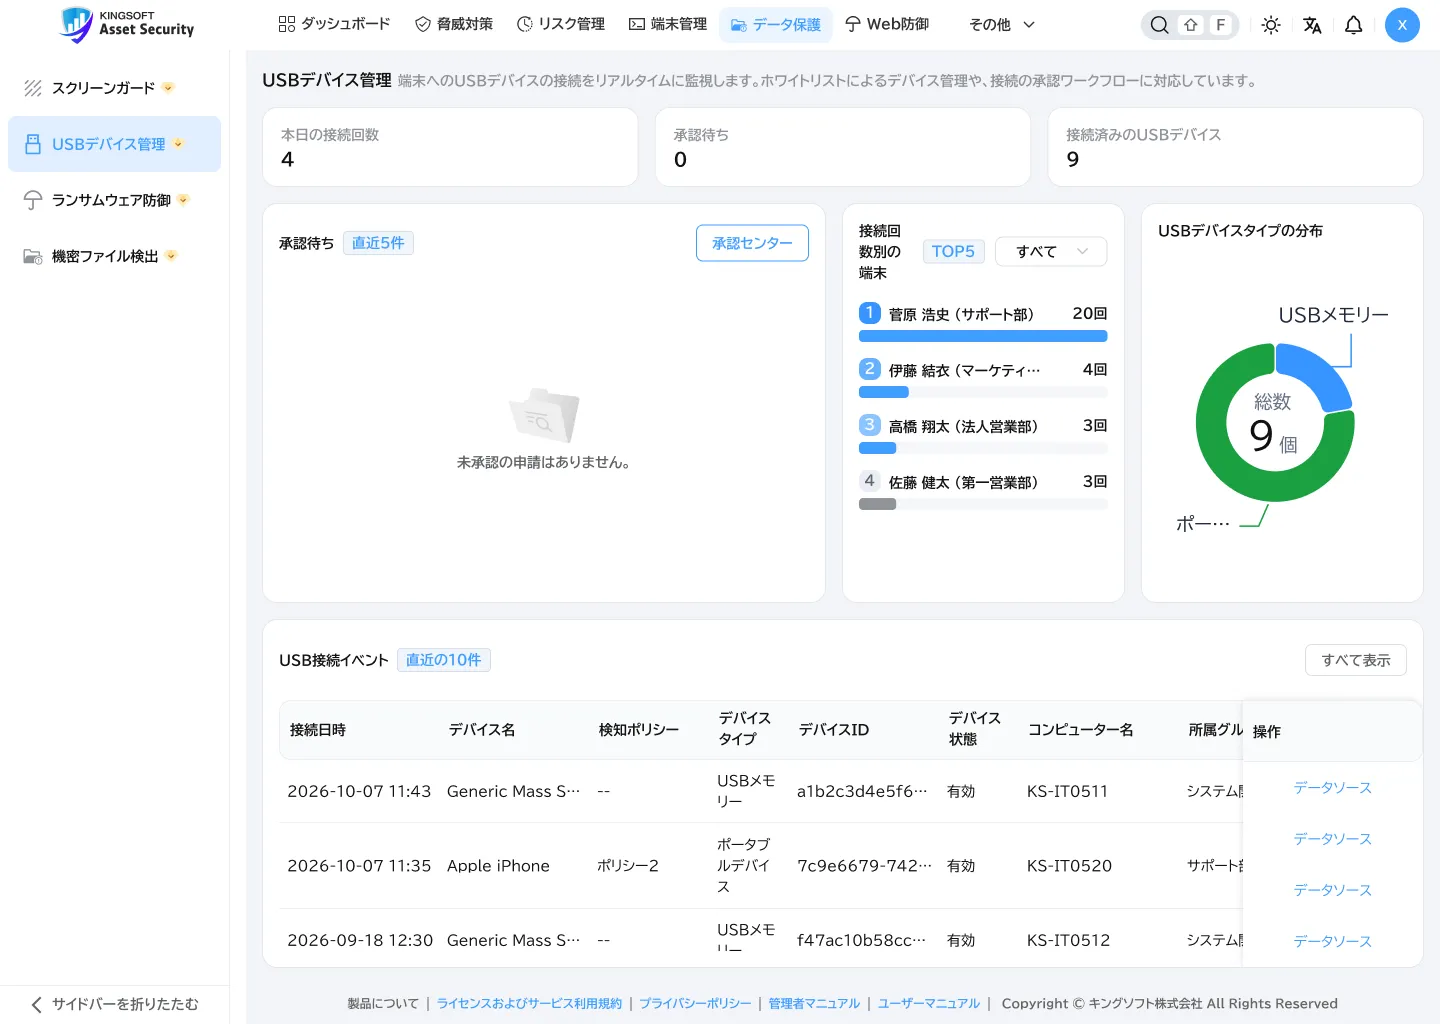The height and width of the screenshot is (1024, 1440).
Task: Open ランサムウェア防御 in the sidebar
Action: point(114,200)
